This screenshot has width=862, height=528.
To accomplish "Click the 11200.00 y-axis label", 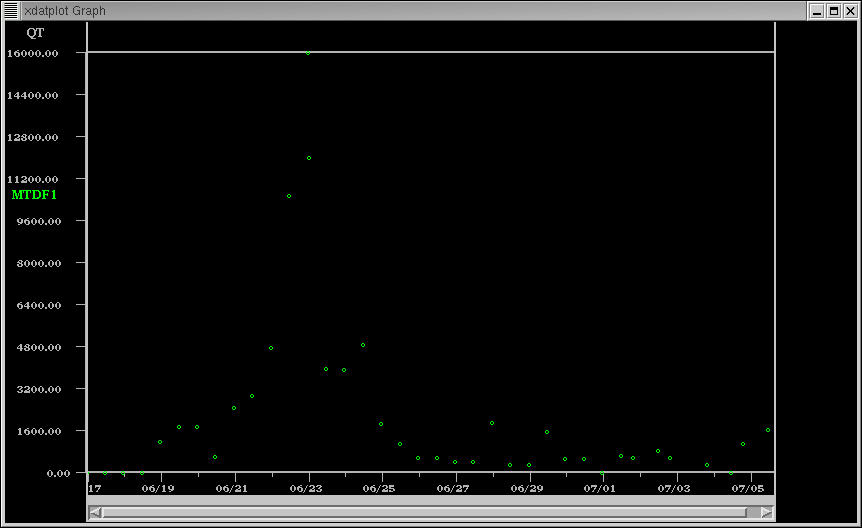I will (x=32, y=179).
